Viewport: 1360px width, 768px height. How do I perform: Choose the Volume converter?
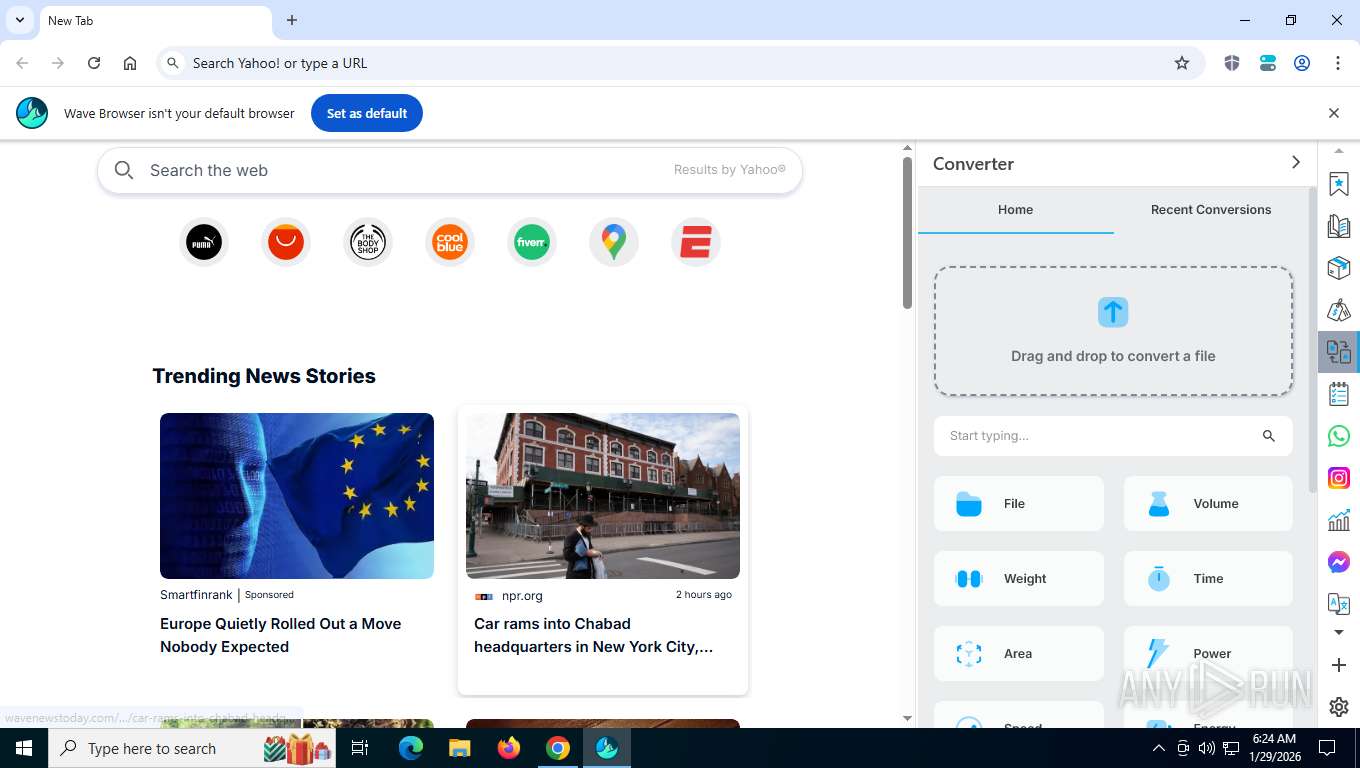click(1208, 504)
